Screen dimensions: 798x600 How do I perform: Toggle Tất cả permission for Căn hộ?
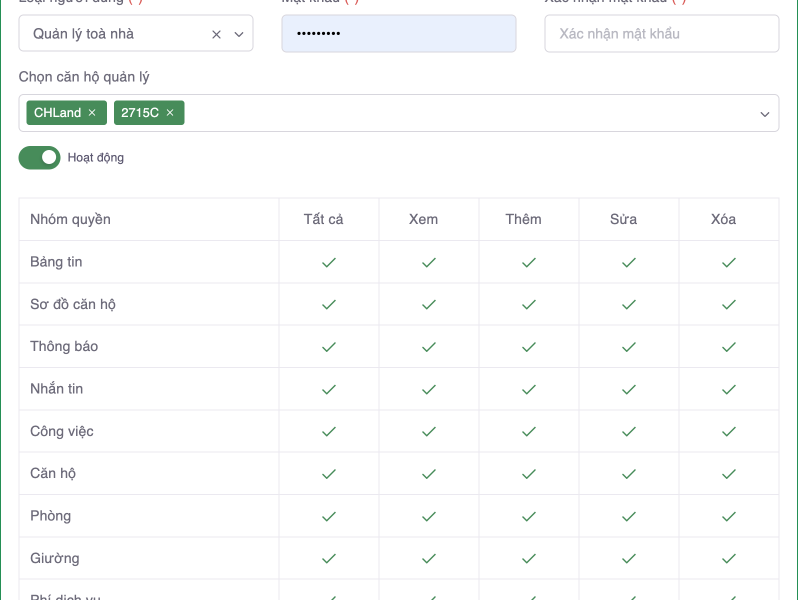[x=328, y=474]
